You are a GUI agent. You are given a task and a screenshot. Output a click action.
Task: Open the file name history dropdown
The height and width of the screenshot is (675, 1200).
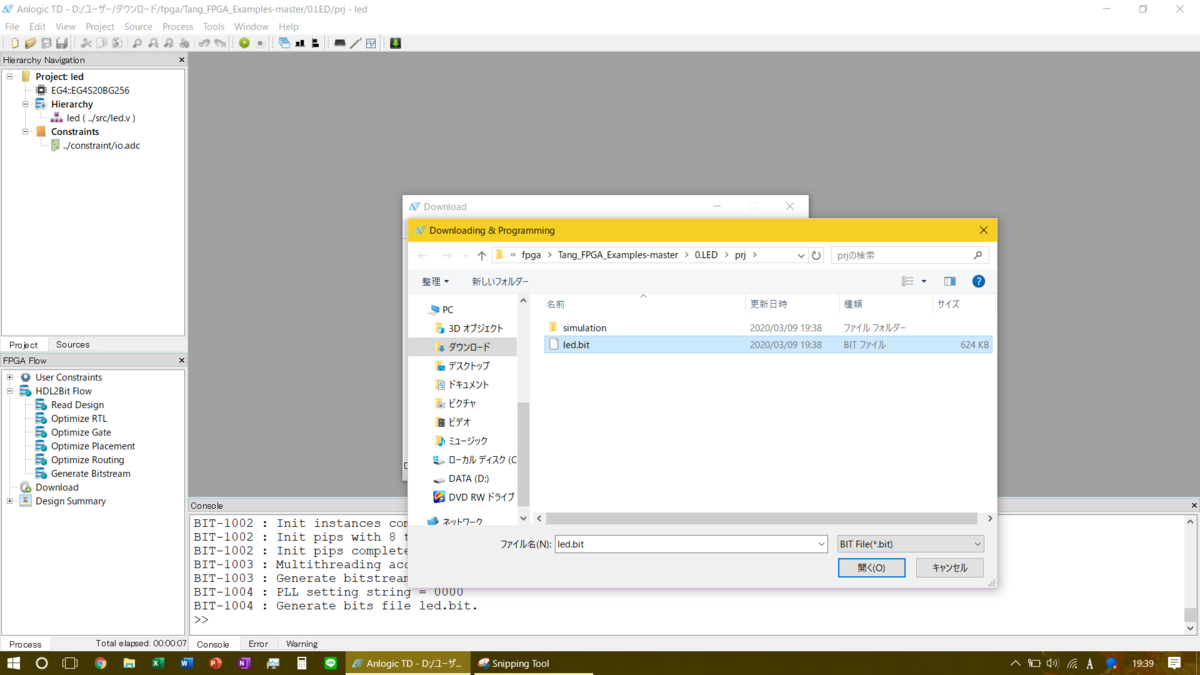point(821,544)
